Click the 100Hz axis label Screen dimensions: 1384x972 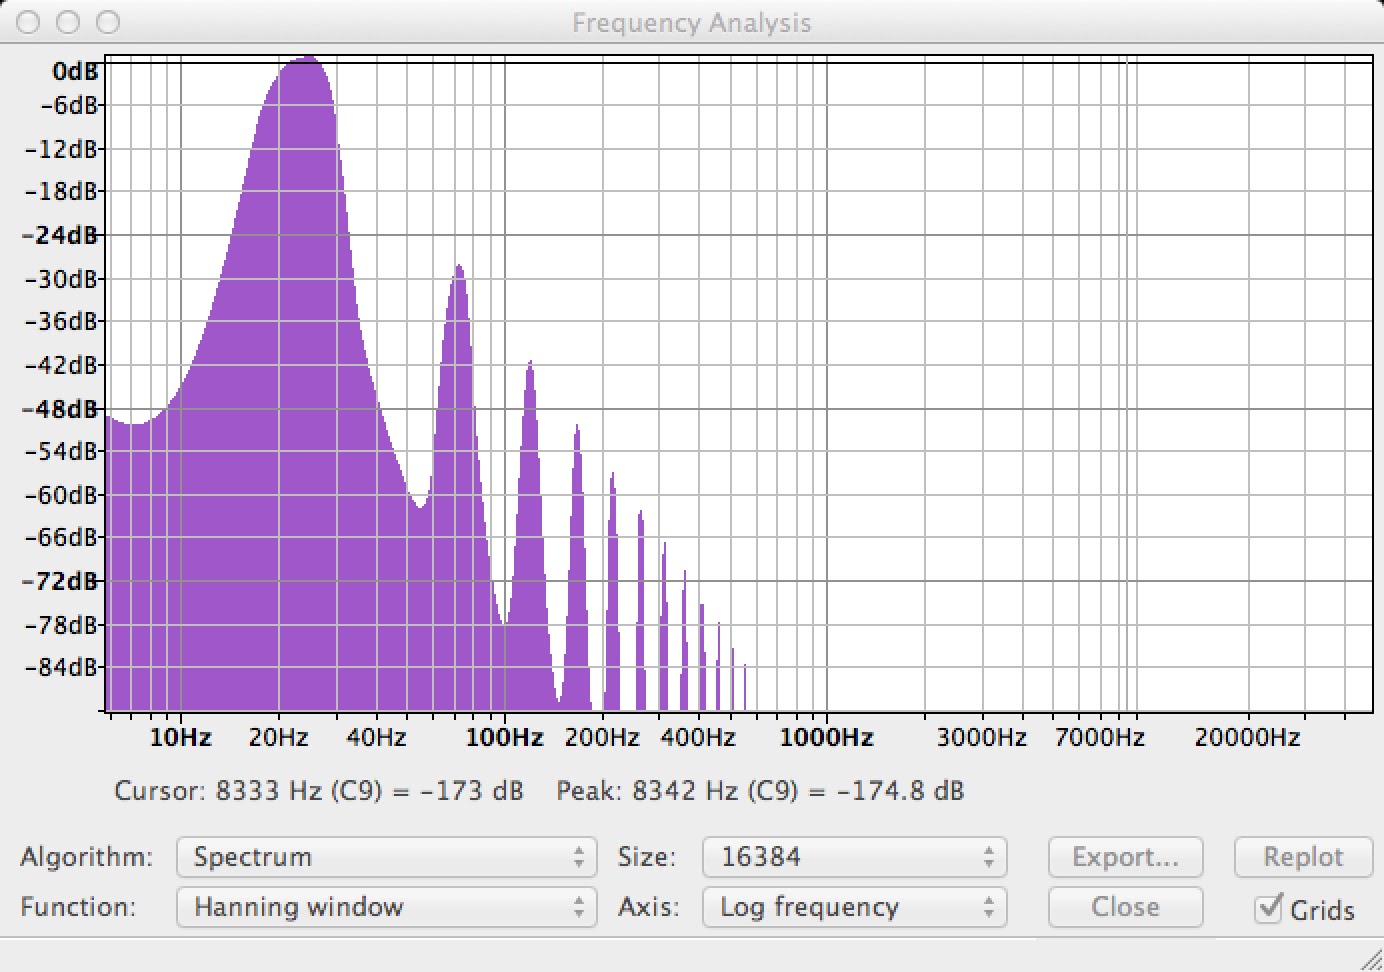[x=504, y=738]
